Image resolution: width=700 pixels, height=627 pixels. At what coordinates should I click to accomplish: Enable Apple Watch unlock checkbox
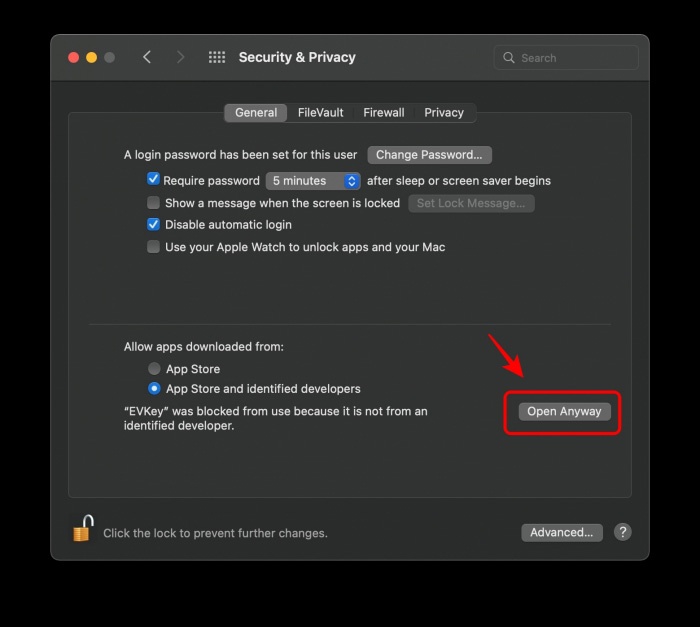153,247
